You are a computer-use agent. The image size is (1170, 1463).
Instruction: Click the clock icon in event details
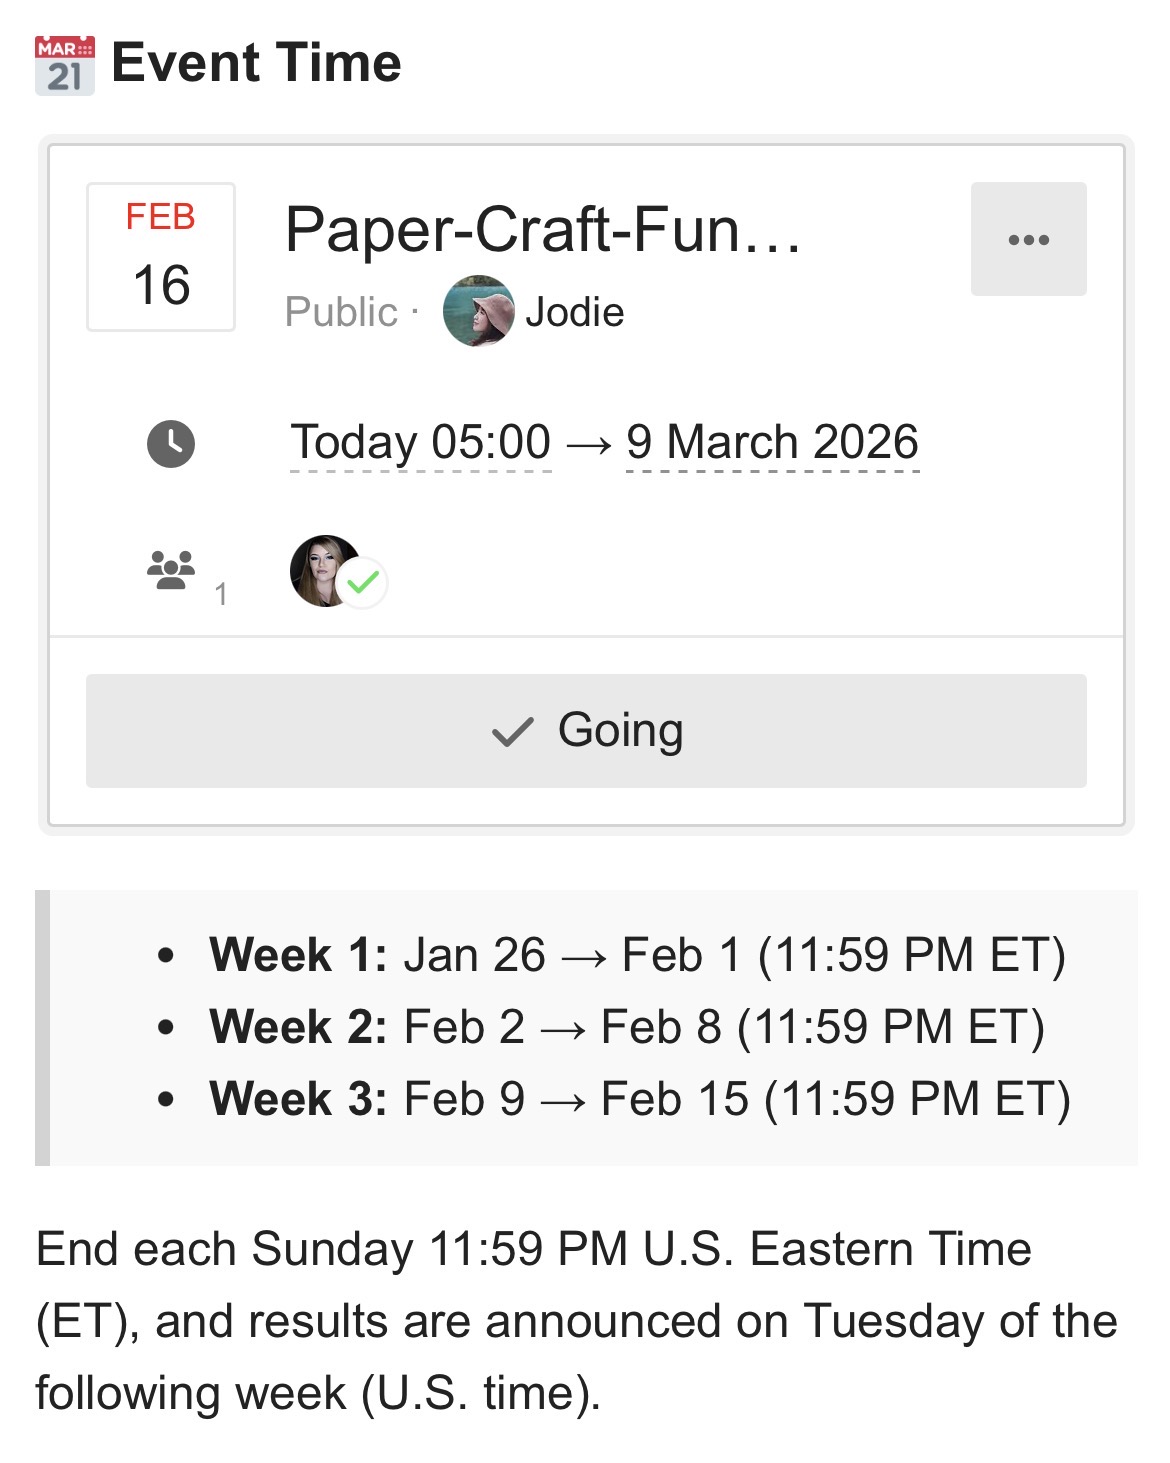tap(171, 443)
